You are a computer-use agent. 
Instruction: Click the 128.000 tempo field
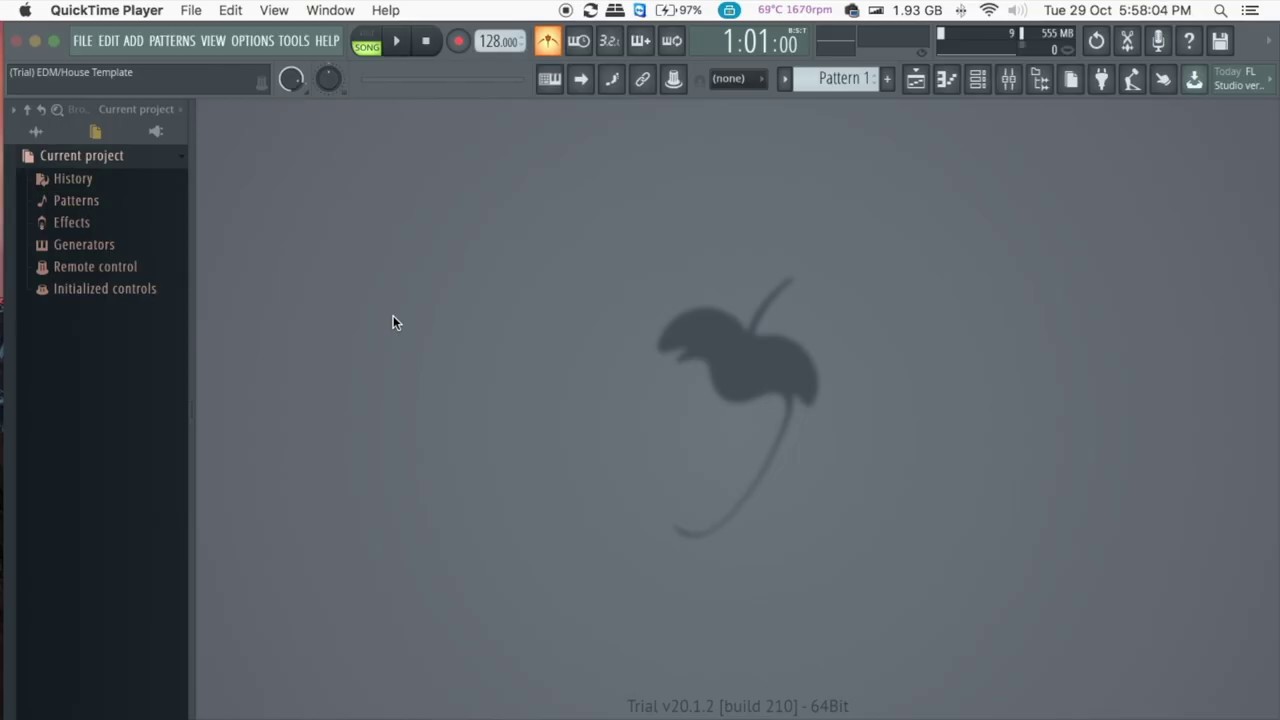pos(500,41)
